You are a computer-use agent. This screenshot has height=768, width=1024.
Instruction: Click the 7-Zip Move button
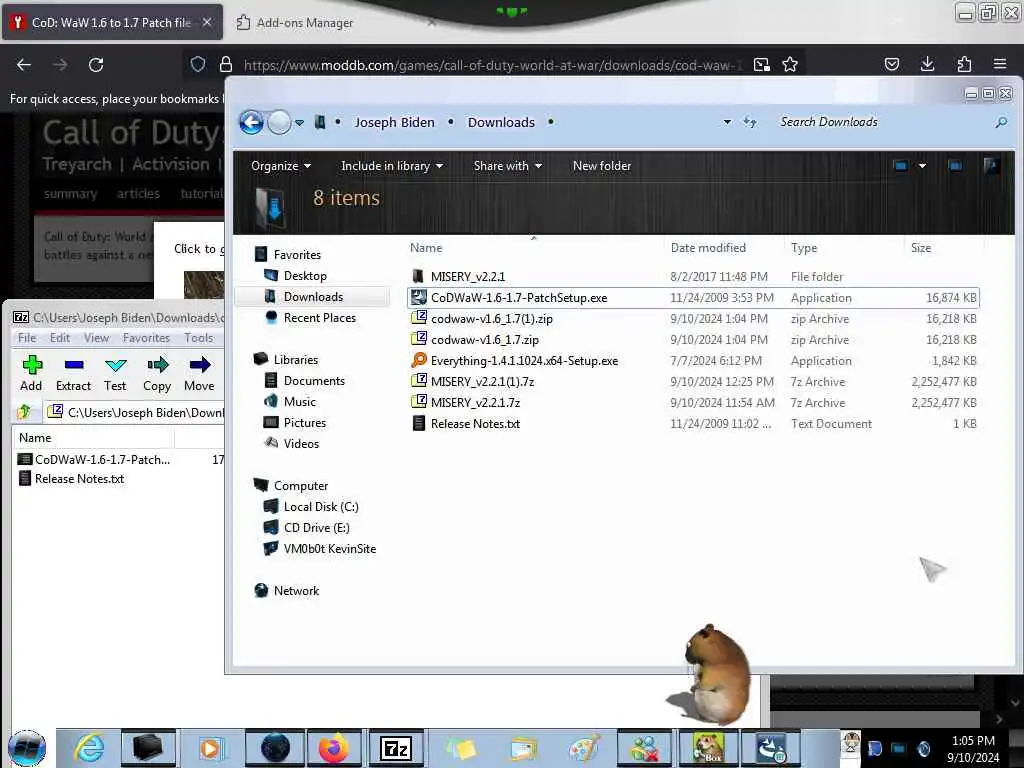click(x=199, y=374)
